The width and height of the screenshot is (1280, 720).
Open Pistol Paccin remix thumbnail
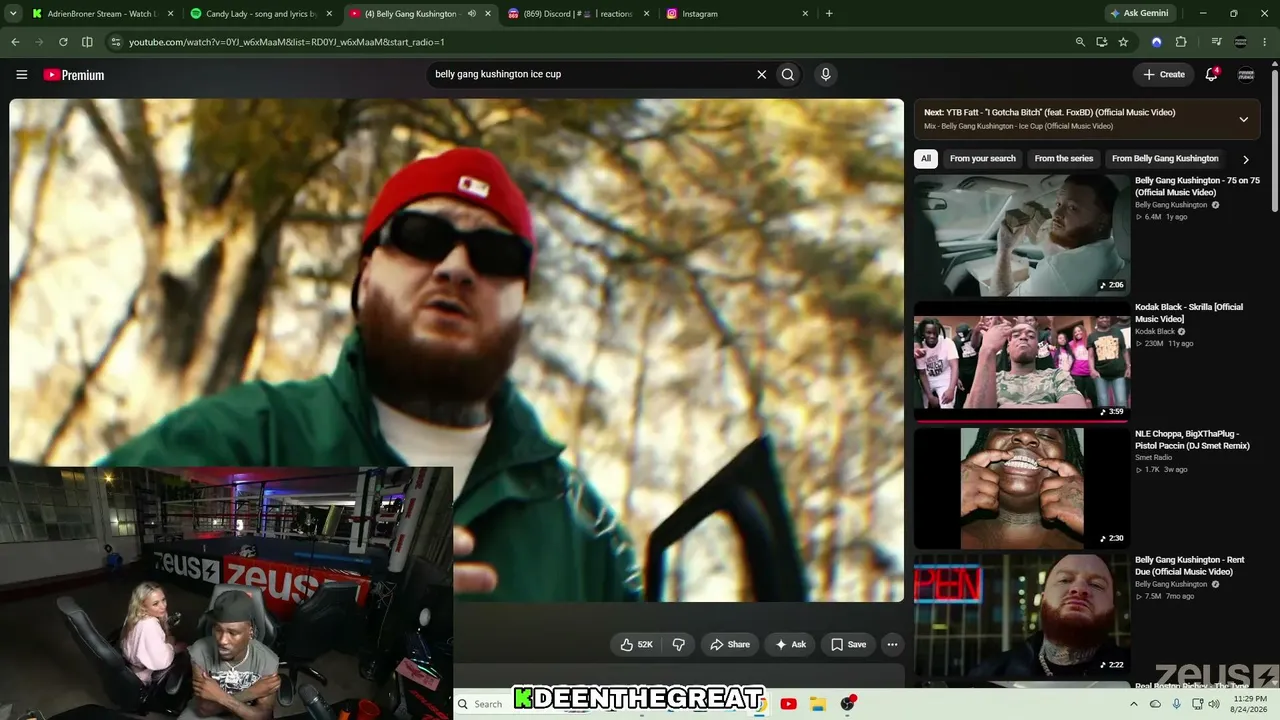1021,488
